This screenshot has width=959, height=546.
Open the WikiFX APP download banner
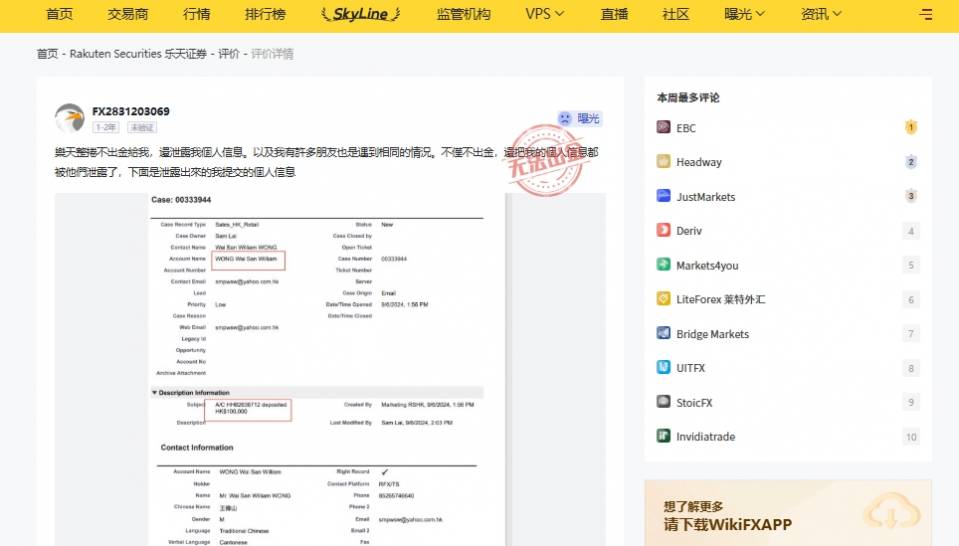pyautogui.click(x=788, y=513)
